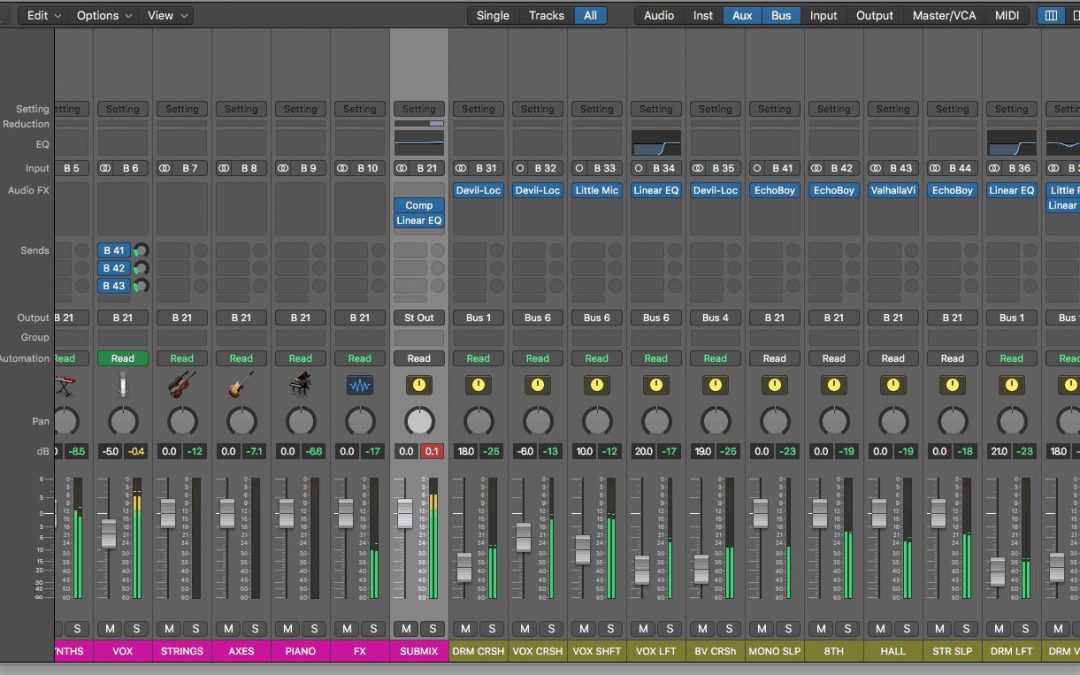This screenshot has height=675, width=1080.
Task: Open the St Out output slot on SUBMIX
Action: pos(418,317)
